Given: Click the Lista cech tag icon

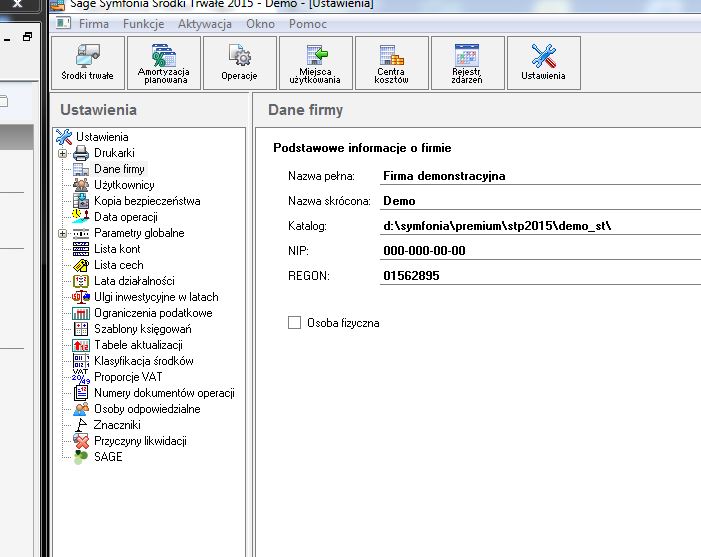Looking at the screenshot, I should tap(81, 265).
